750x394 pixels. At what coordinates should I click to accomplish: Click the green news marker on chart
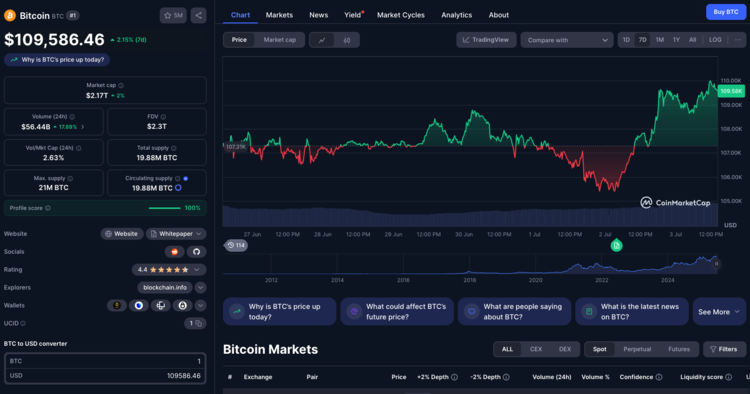(x=617, y=245)
